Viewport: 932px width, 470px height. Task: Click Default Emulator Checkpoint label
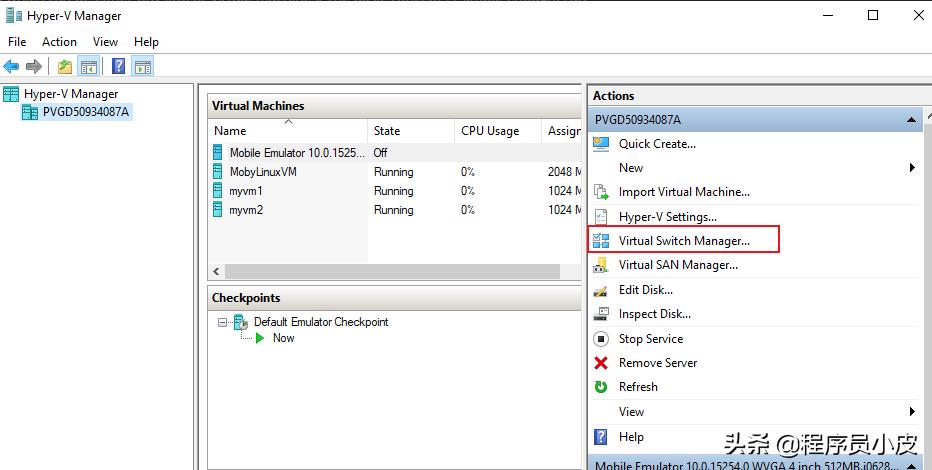pos(321,322)
